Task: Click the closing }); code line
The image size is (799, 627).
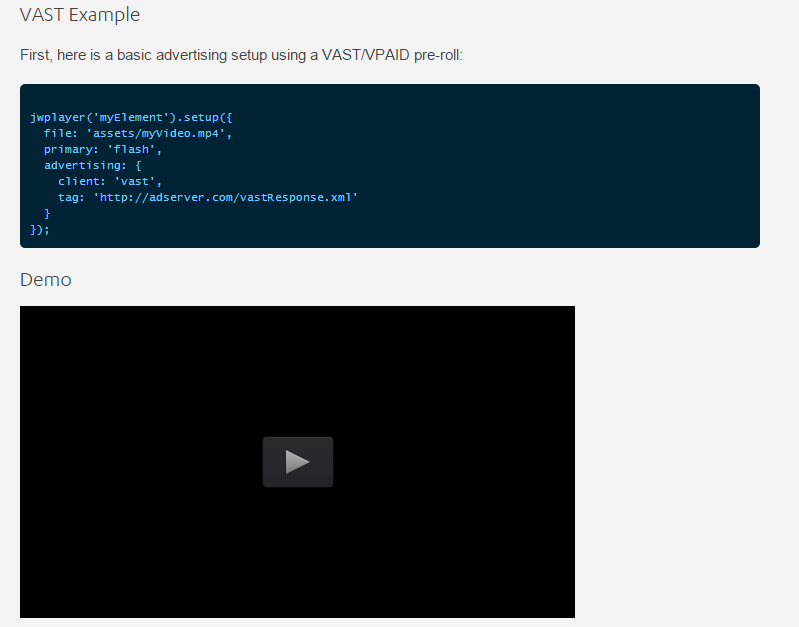Action: point(40,229)
